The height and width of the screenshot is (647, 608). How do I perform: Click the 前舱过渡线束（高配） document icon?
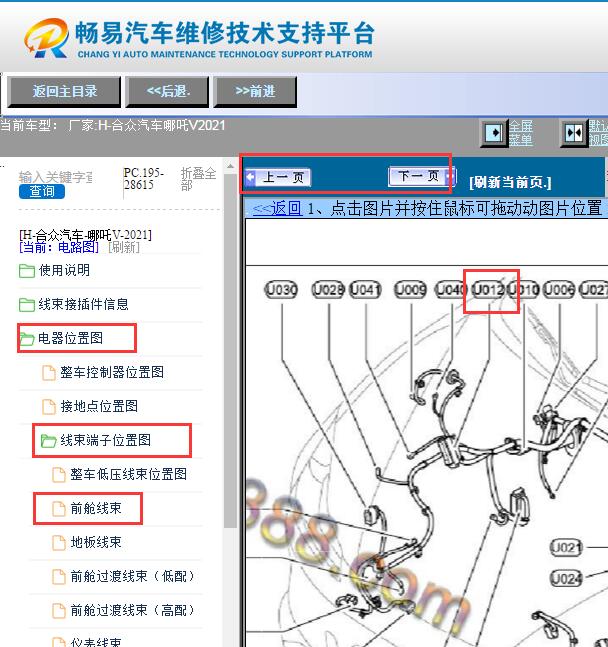59,610
